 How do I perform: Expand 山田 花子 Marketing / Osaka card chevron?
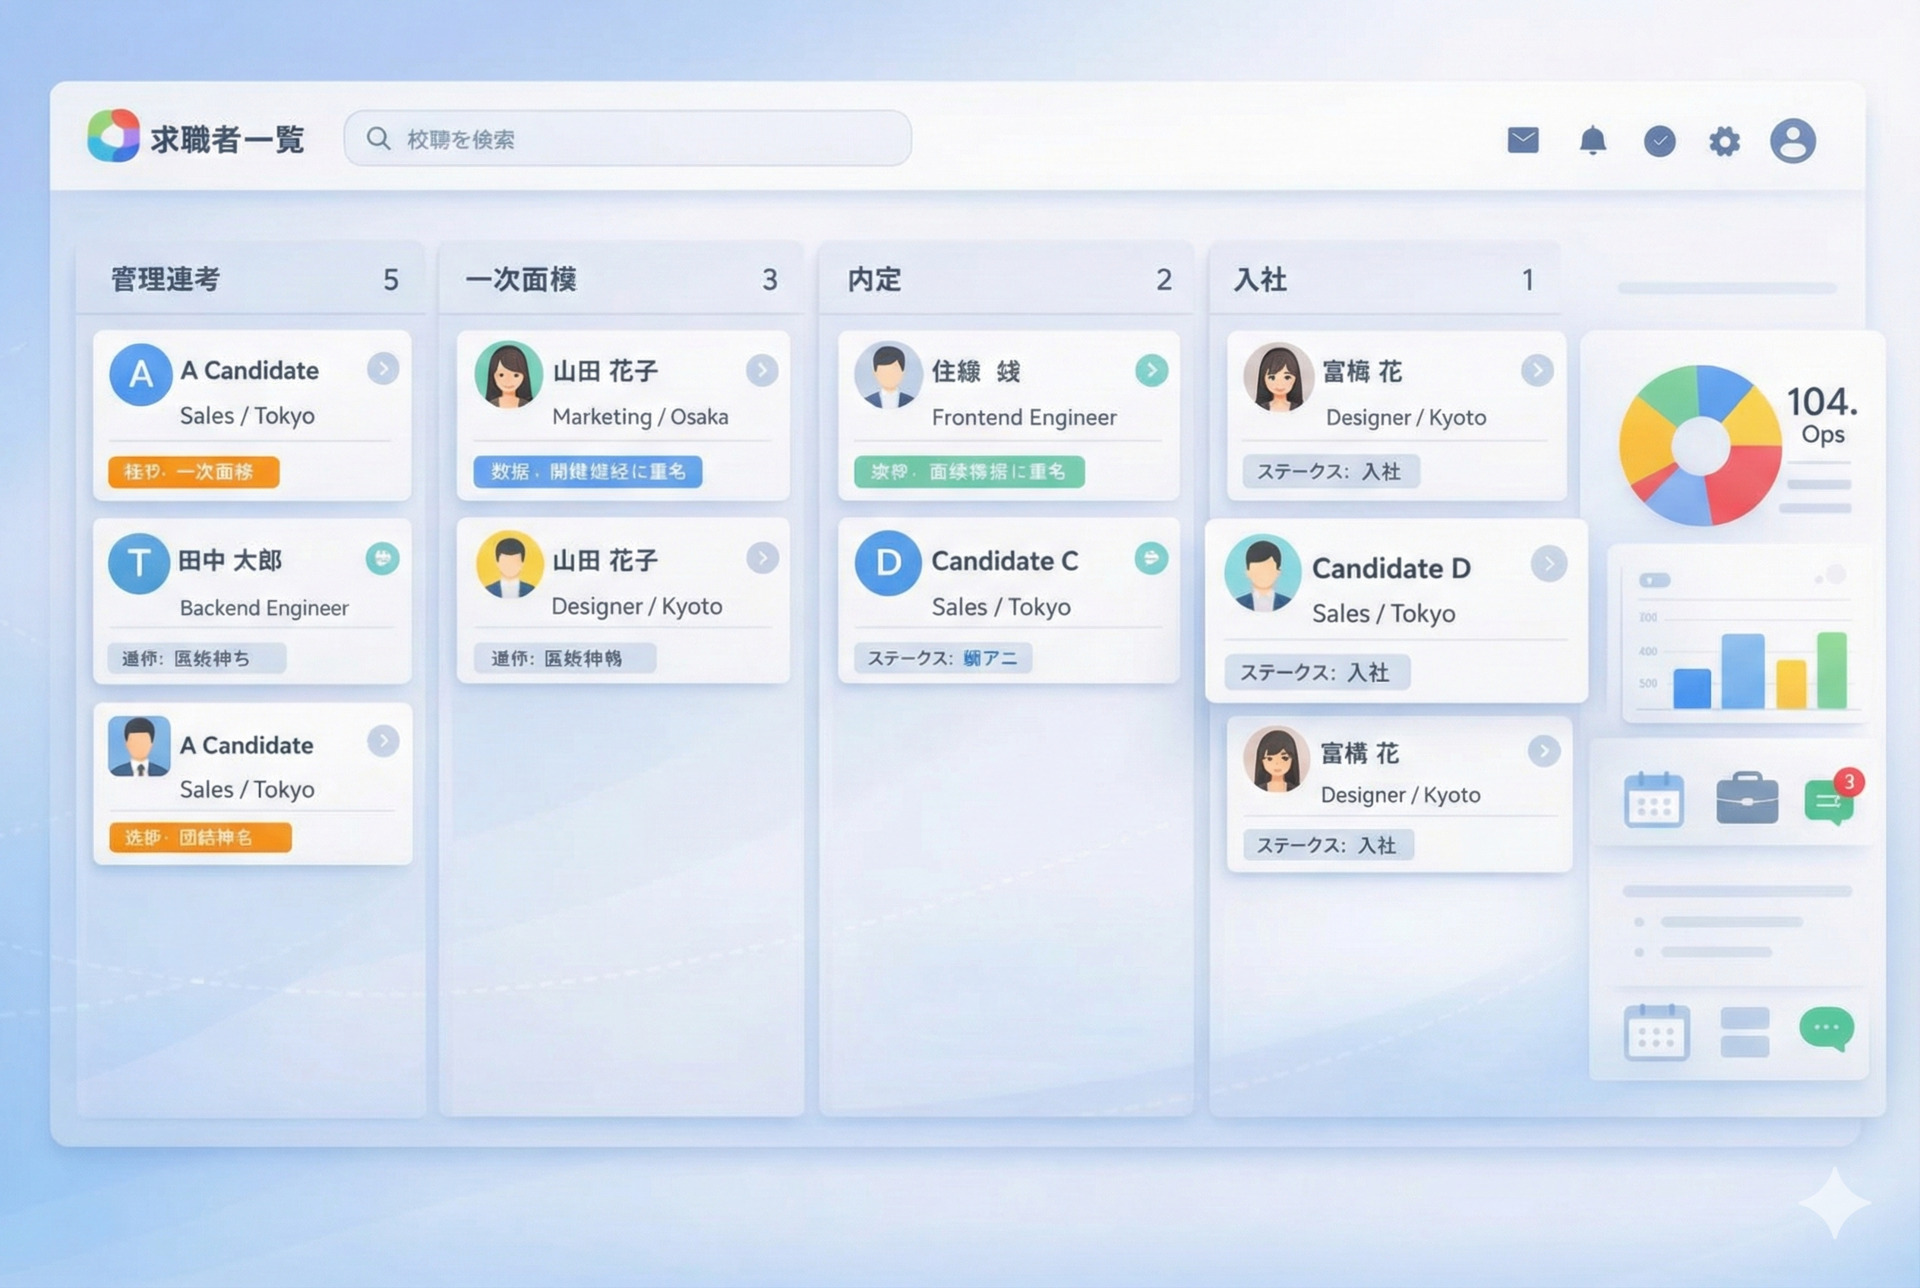761,371
